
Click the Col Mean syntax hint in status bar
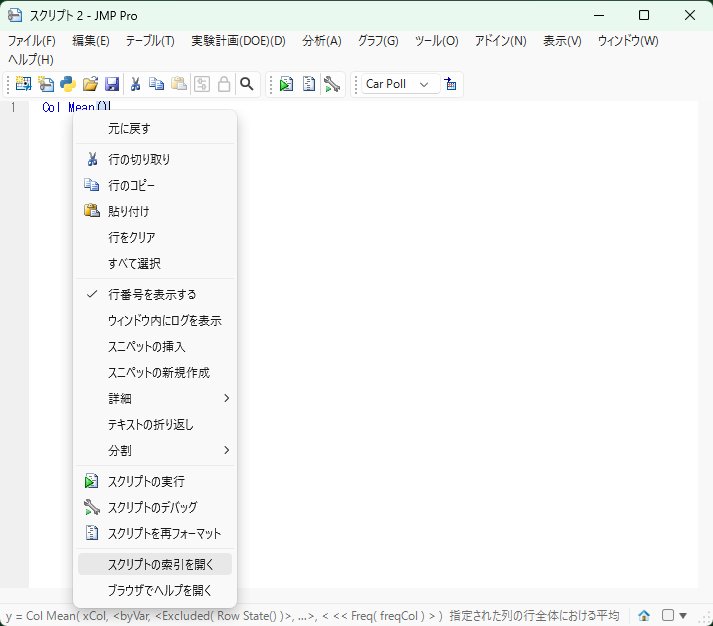(x=224, y=616)
